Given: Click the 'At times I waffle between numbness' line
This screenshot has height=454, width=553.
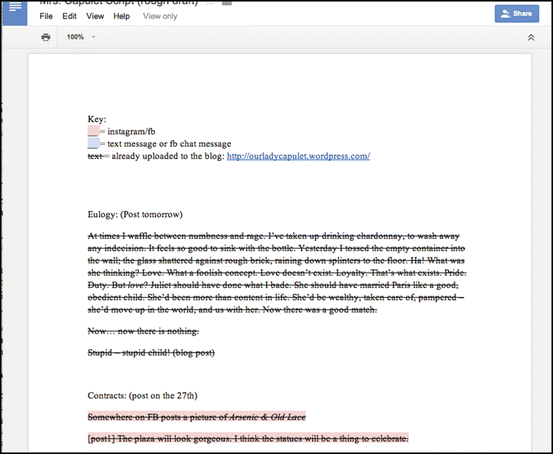Looking at the screenshot, I should pyautogui.click(x=273, y=236).
